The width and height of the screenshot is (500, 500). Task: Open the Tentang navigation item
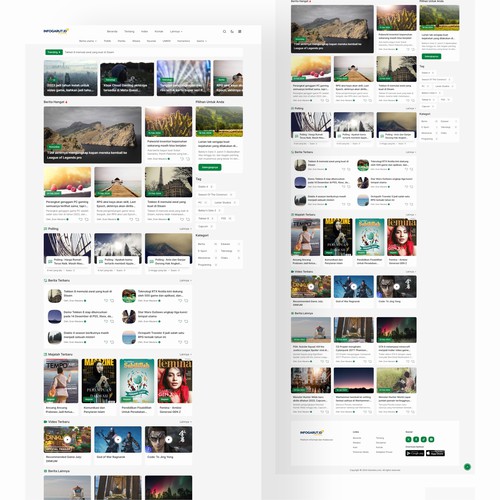click(129, 31)
